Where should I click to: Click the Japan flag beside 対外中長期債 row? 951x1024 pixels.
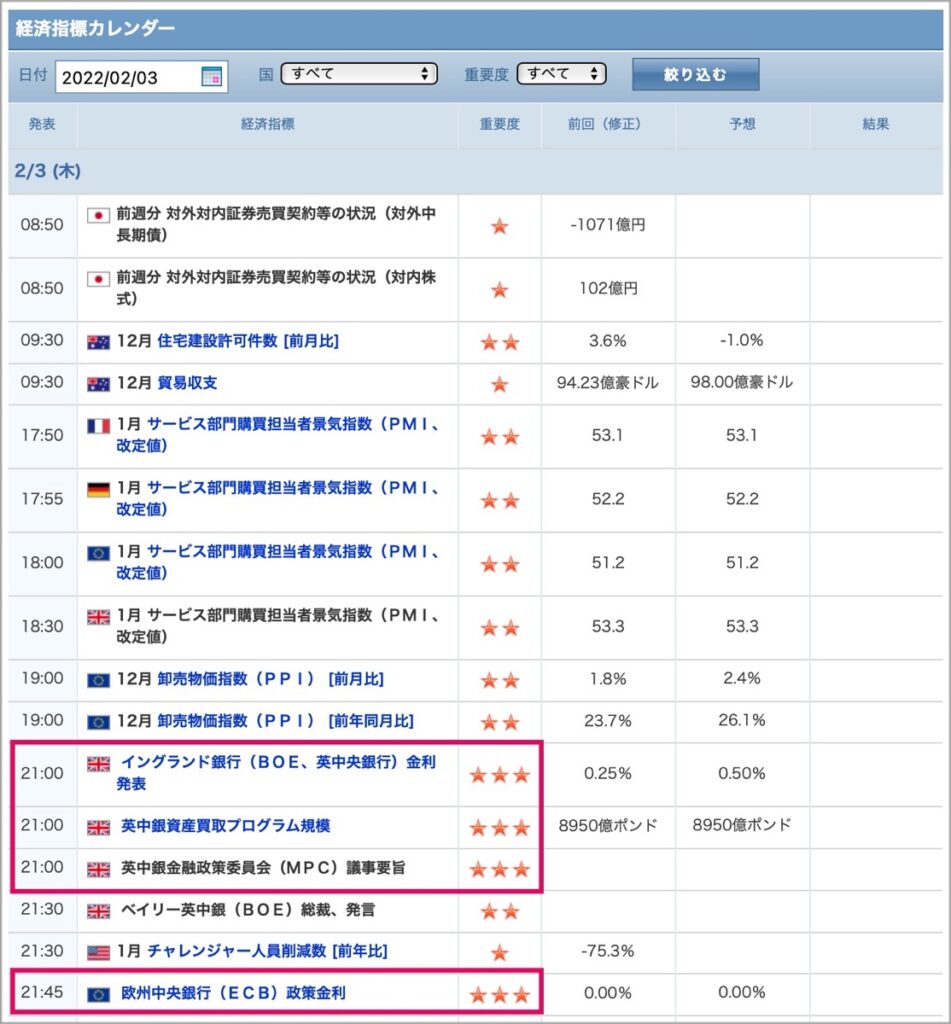98,215
